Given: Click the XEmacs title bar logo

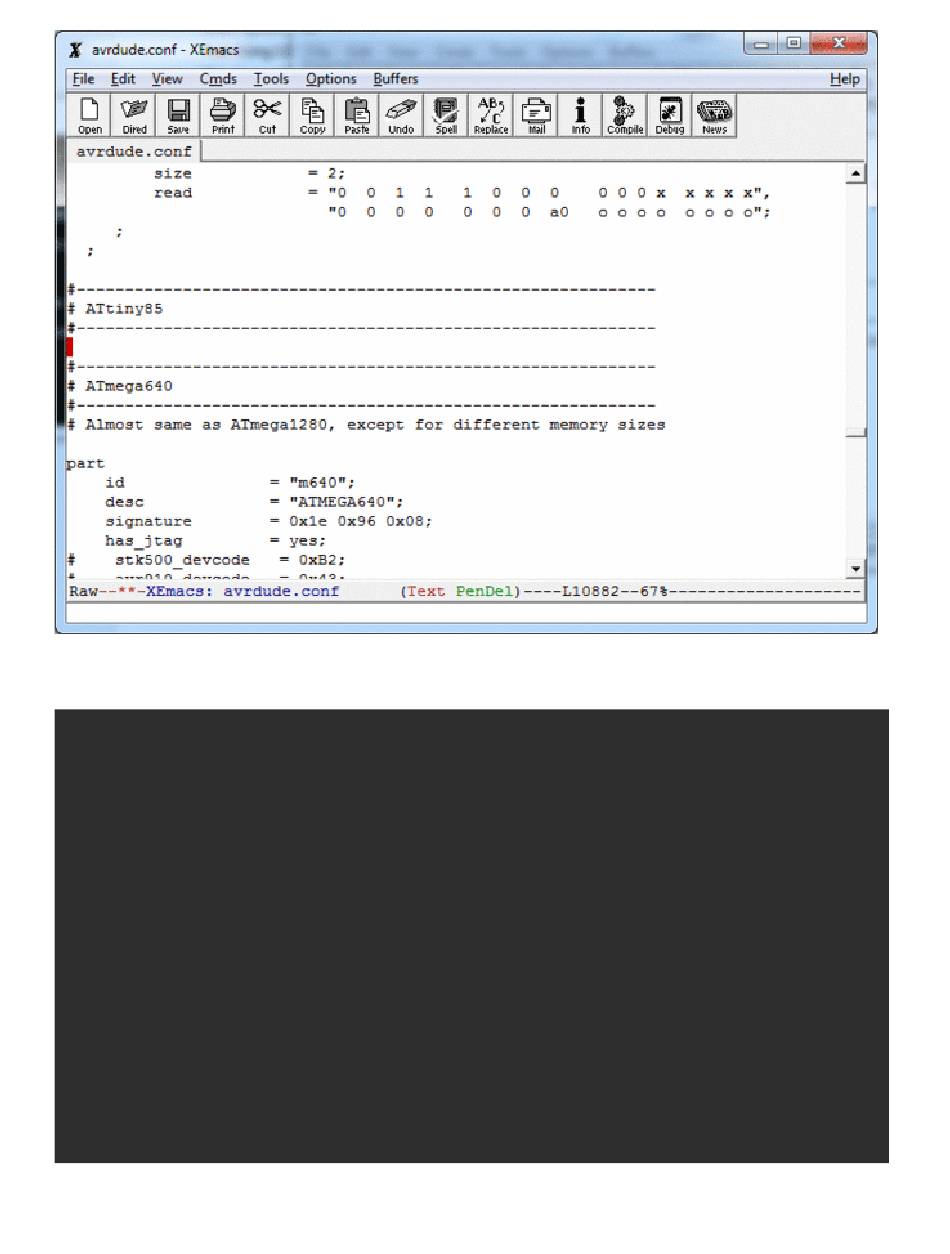Looking at the screenshot, I should [x=75, y=48].
